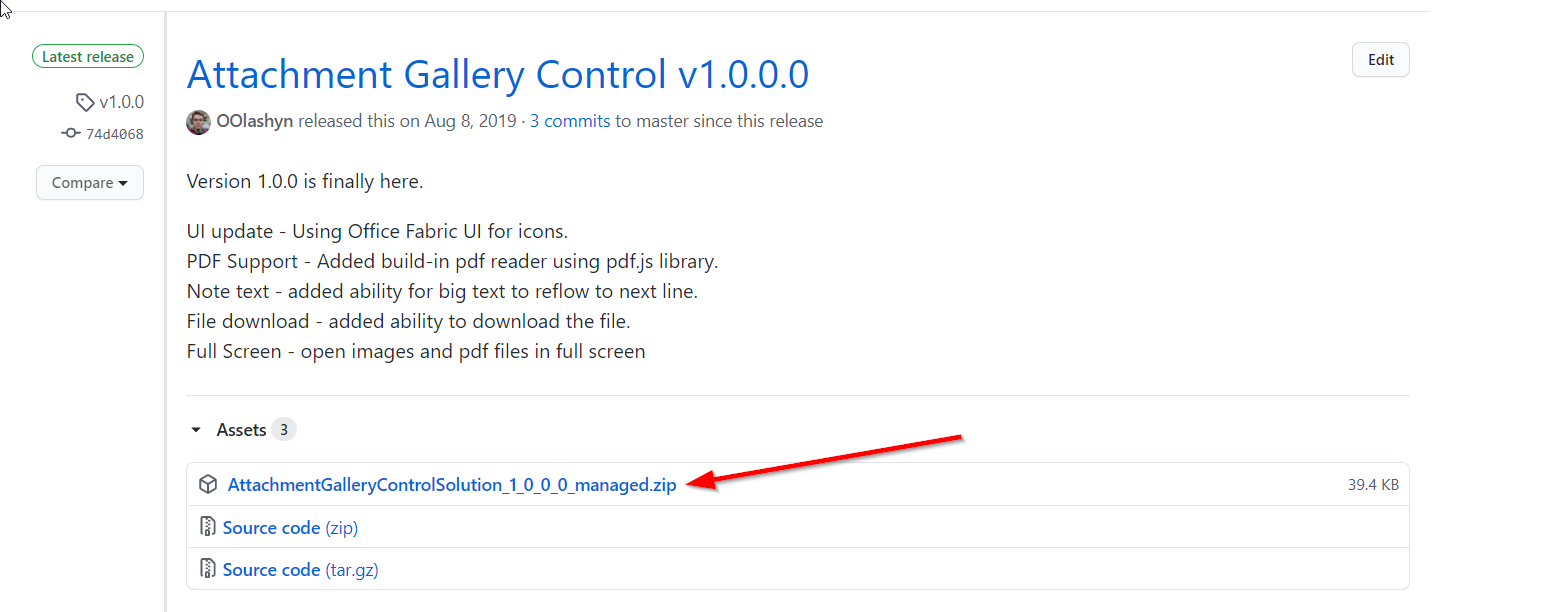Click the Latest release badge
The height and width of the screenshot is (612, 1558).
(x=87, y=56)
